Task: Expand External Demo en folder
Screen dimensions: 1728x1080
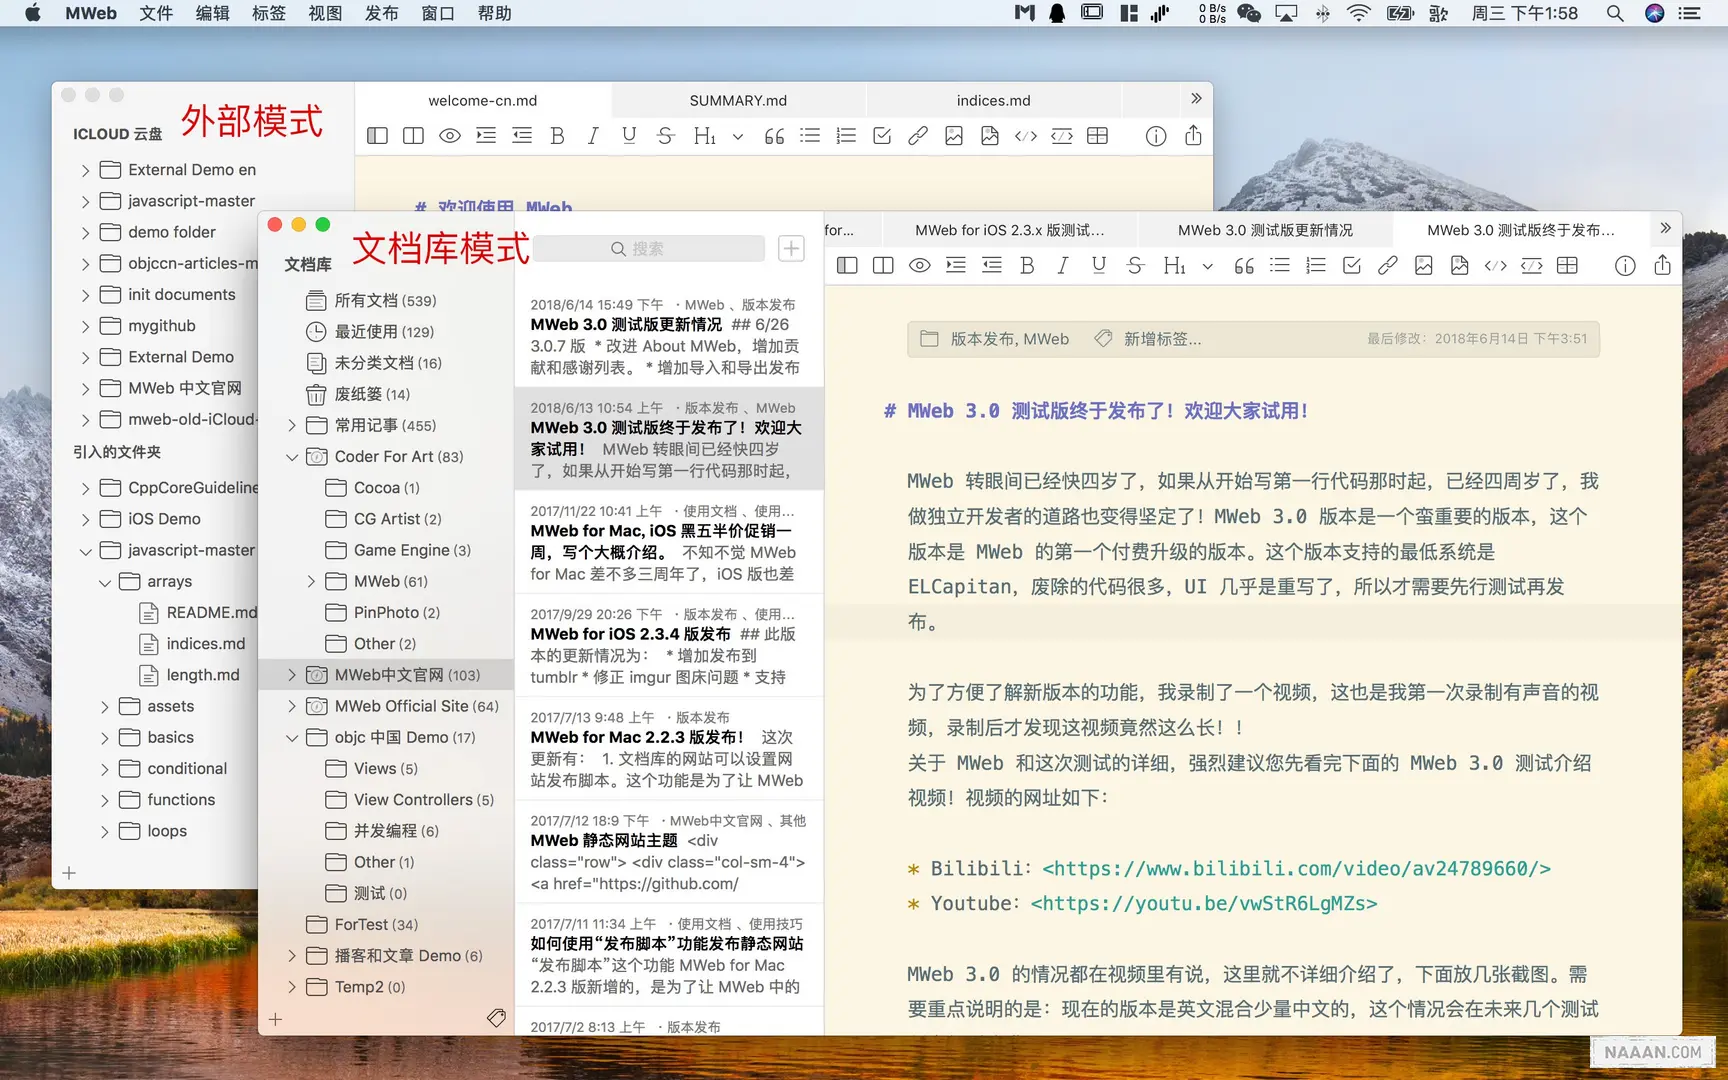Action: (x=85, y=170)
